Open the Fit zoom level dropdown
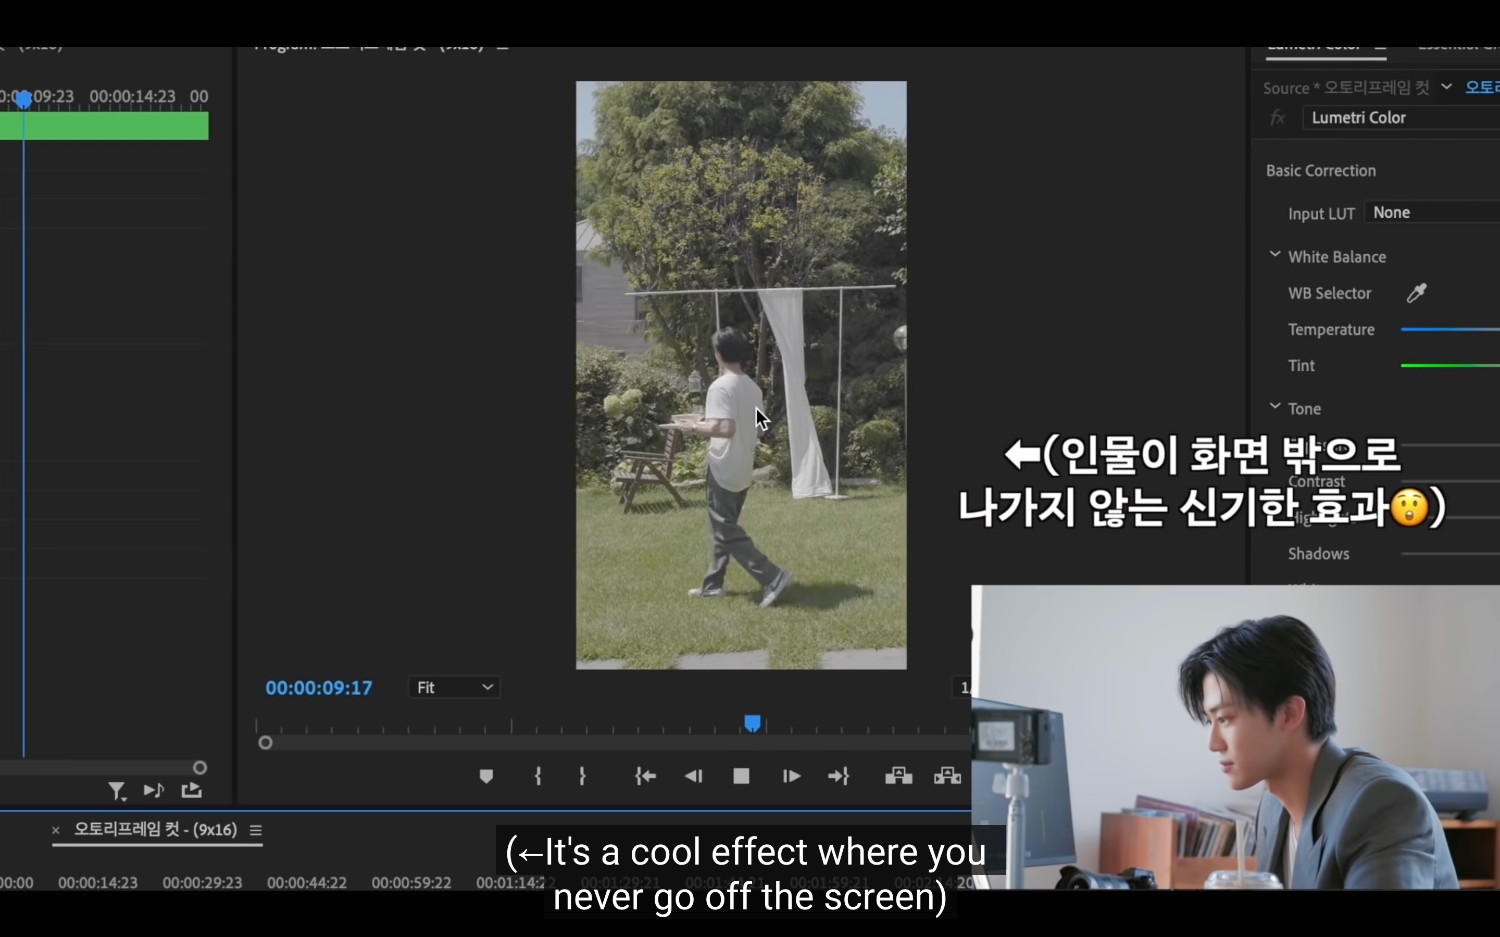The height and width of the screenshot is (937, 1500). [x=454, y=688]
